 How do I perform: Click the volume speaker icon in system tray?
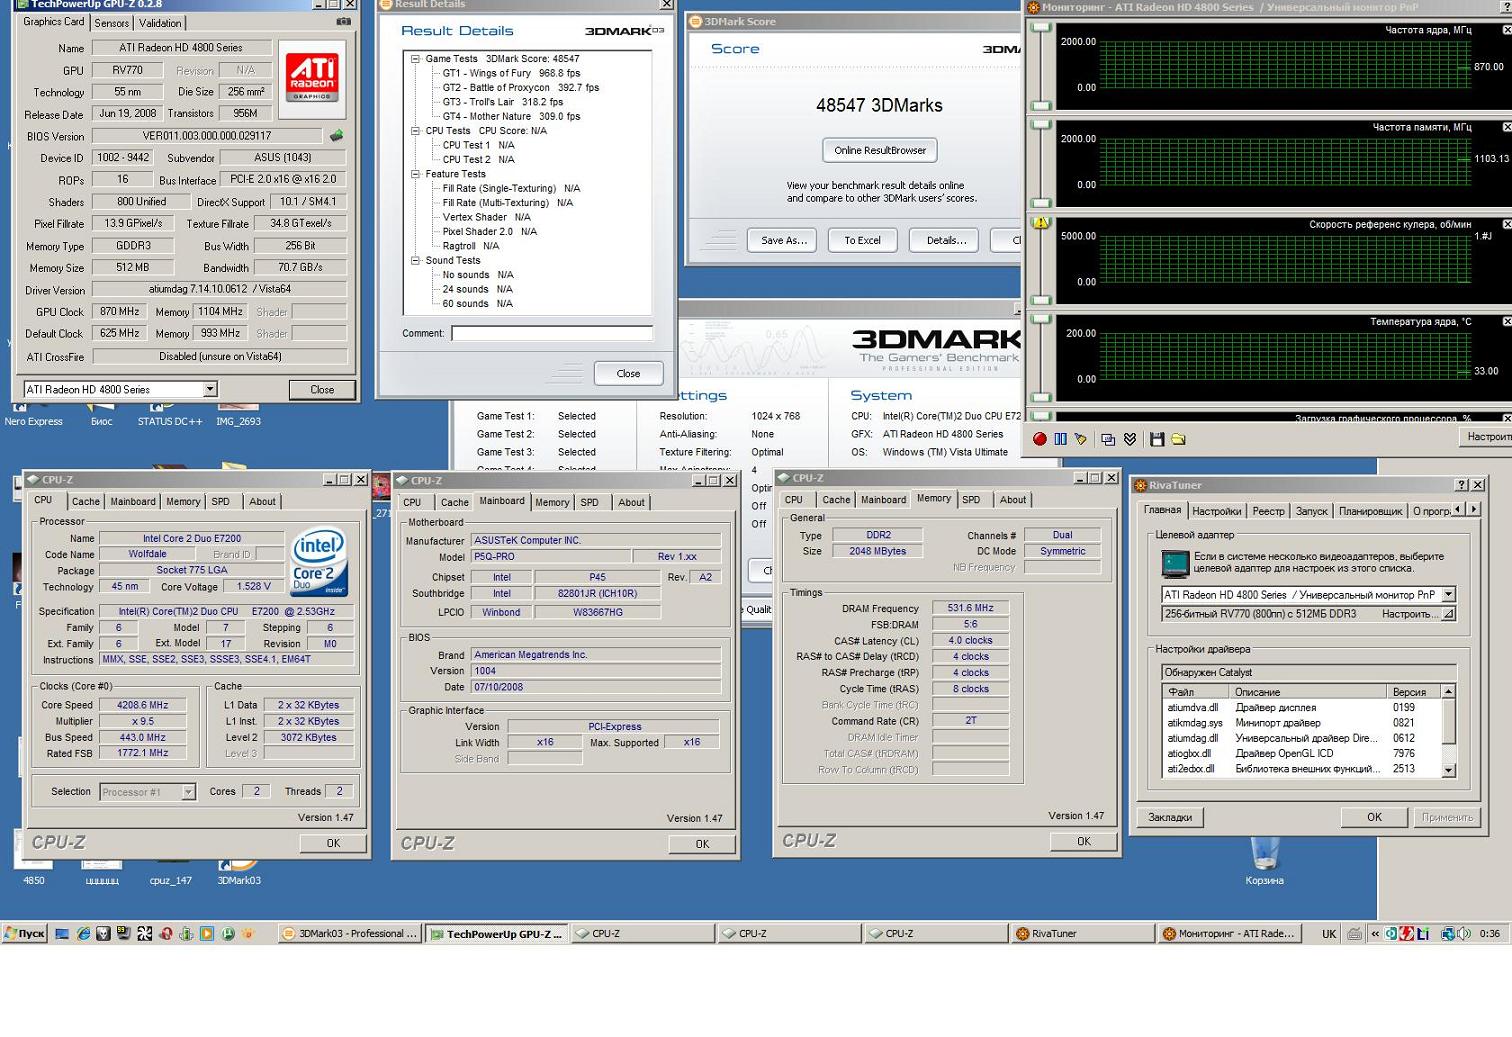(x=1464, y=934)
